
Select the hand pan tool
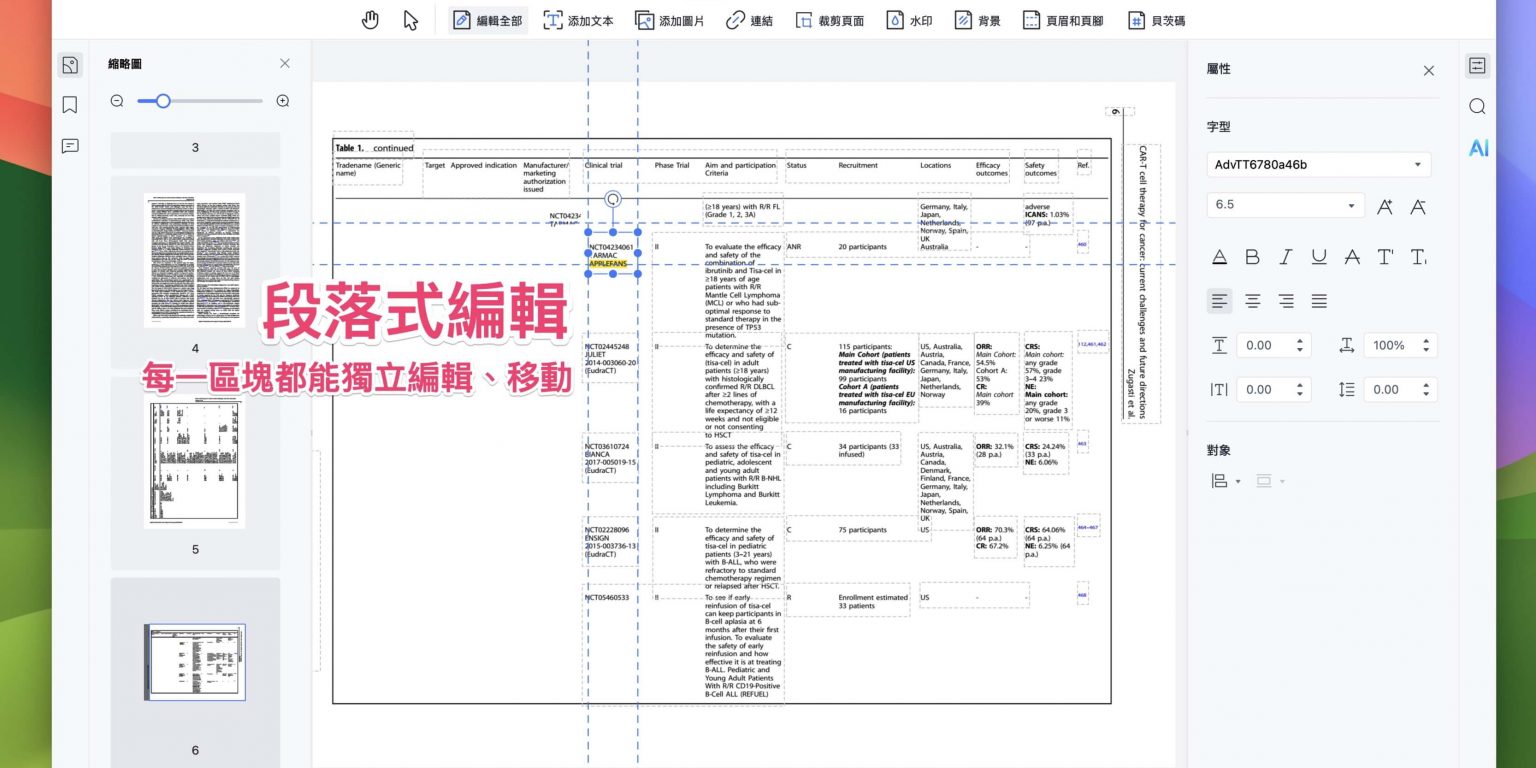pos(370,20)
